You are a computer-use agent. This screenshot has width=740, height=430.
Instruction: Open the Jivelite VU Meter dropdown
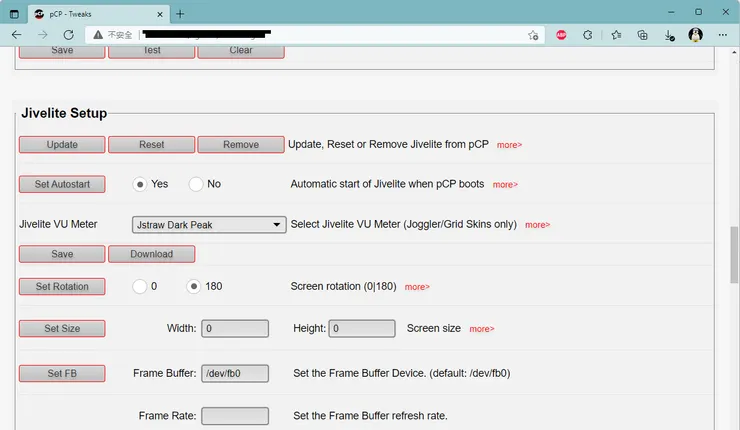[209, 225]
